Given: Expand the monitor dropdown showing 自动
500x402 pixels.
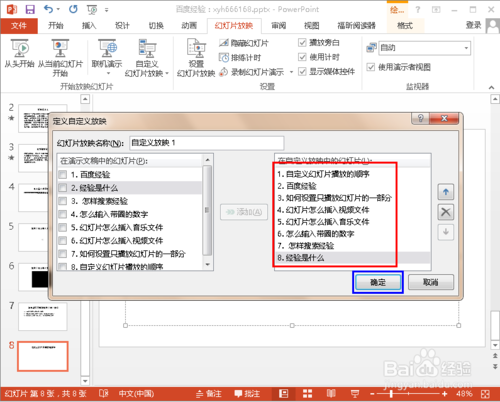Looking at the screenshot, I should (x=466, y=48).
